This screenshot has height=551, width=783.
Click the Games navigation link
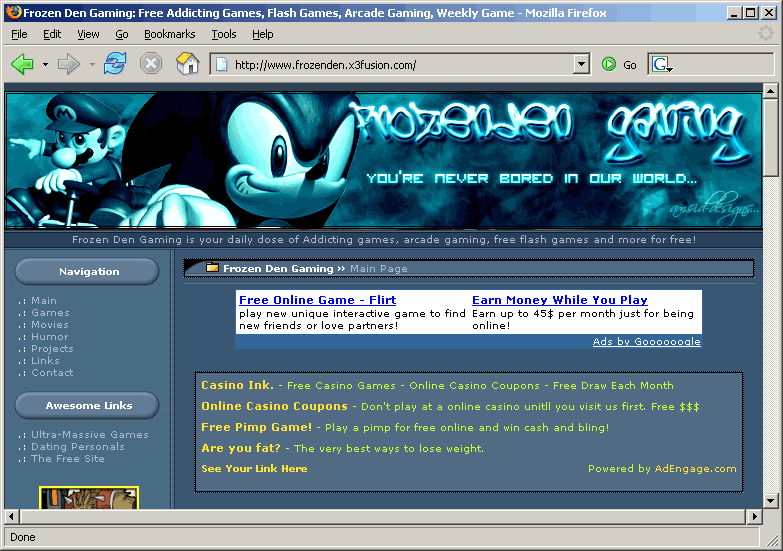pos(50,313)
